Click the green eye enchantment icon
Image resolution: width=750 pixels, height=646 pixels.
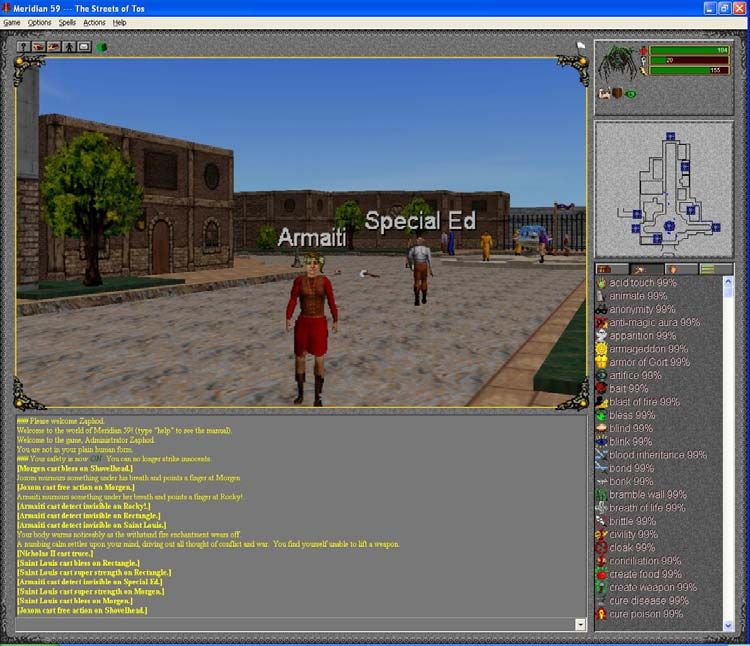pos(631,94)
